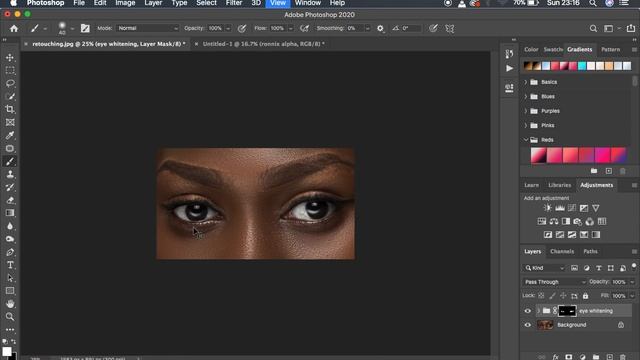Open the brush preset picker arrow

(x=72, y=29)
